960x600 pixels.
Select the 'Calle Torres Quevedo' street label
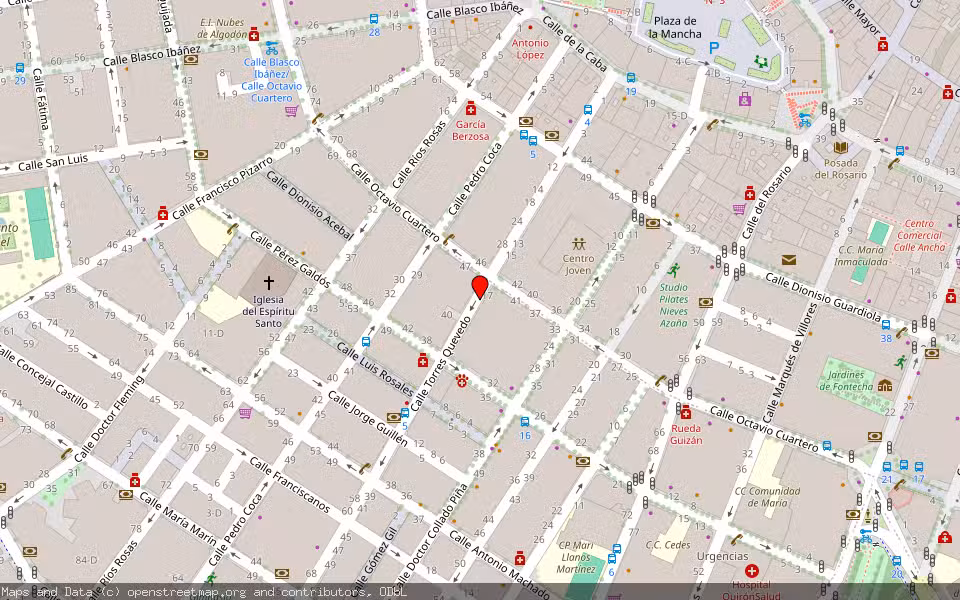(x=439, y=364)
